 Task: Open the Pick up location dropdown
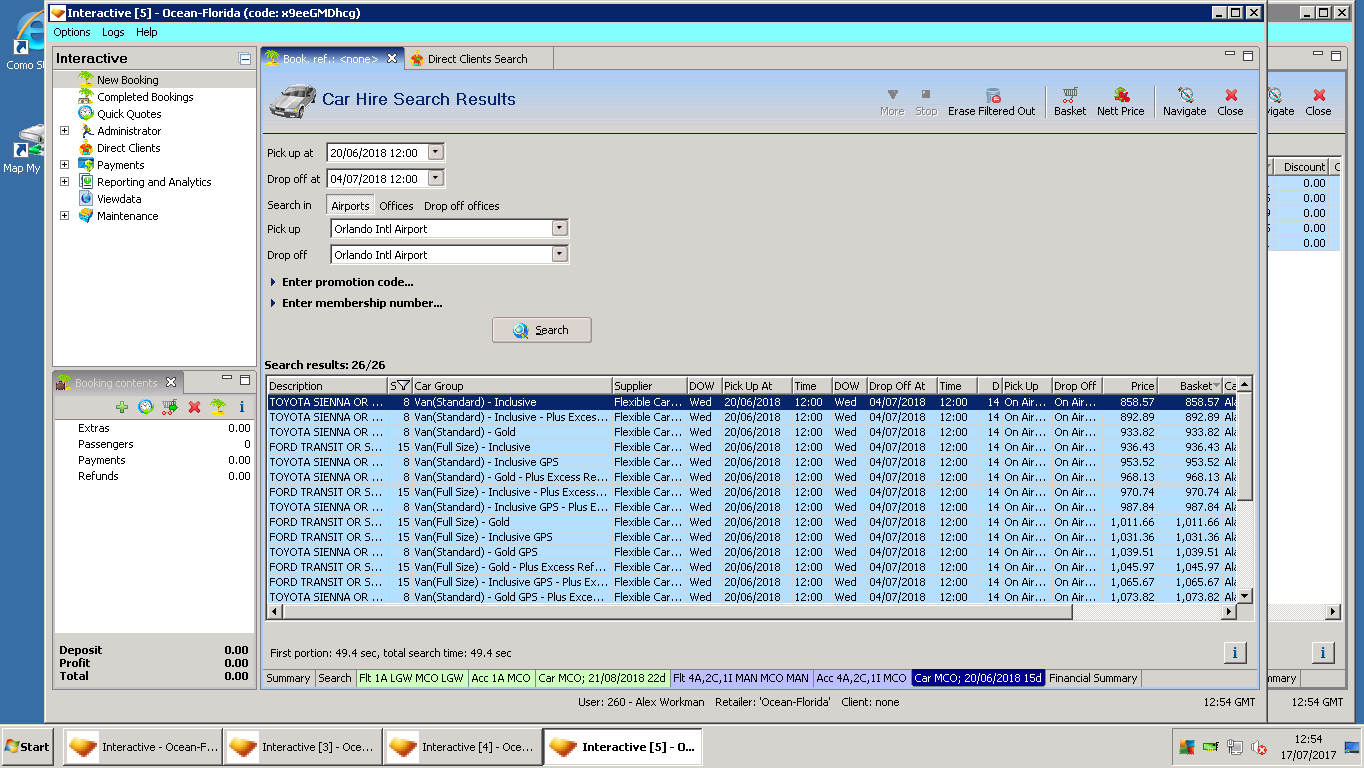point(560,228)
